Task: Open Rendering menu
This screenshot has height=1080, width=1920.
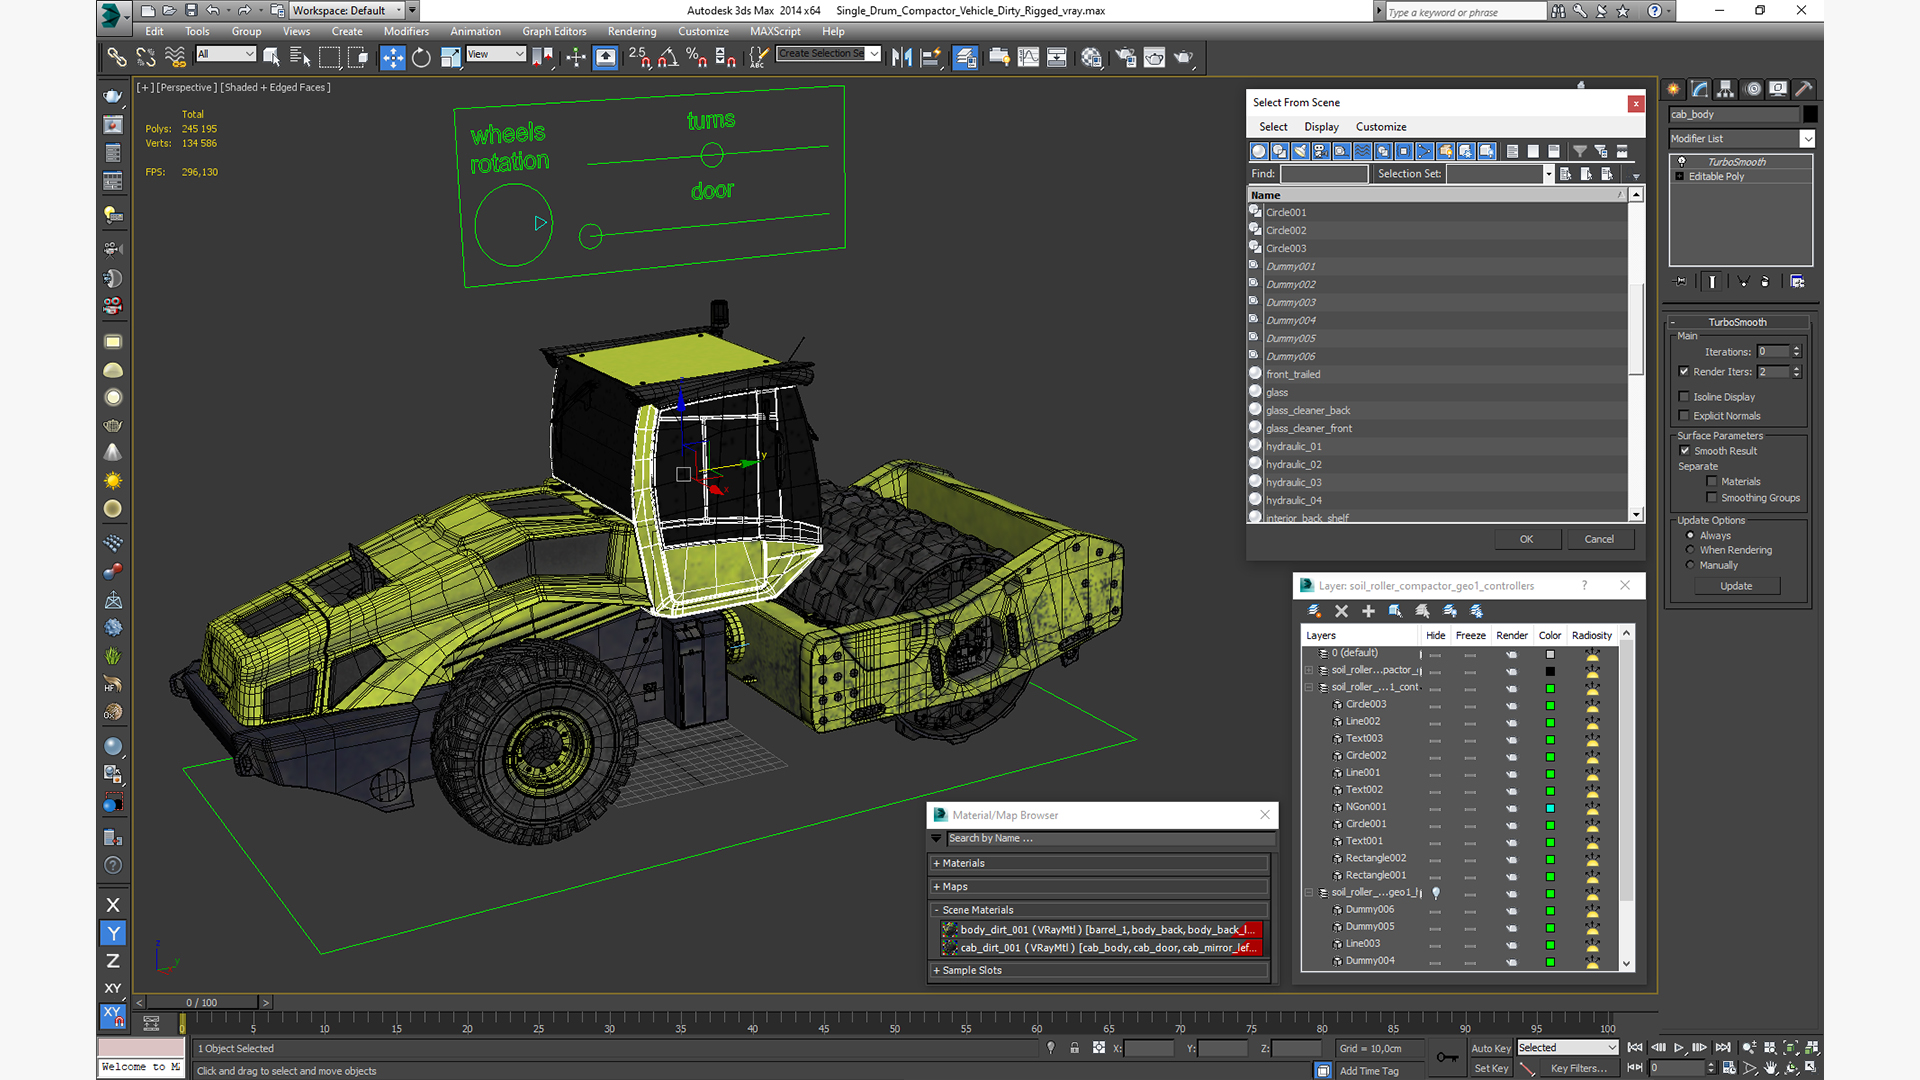Action: [x=632, y=31]
